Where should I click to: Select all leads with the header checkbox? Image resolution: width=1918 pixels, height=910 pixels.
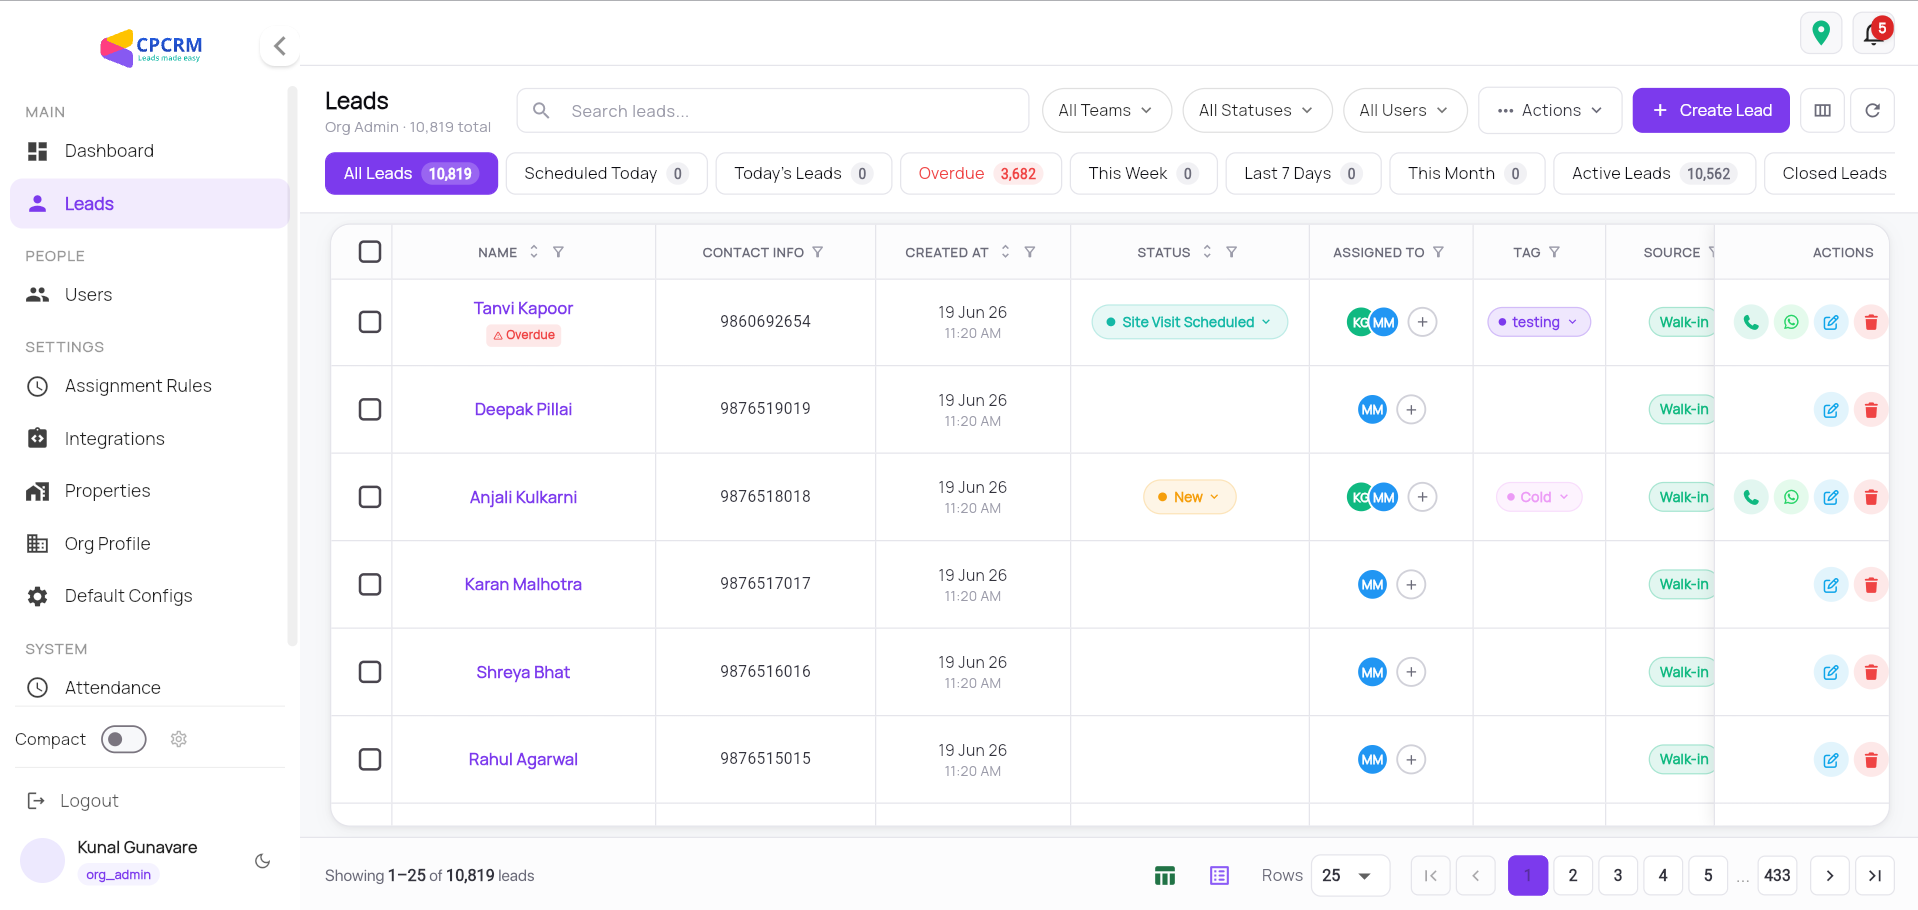[x=370, y=252]
